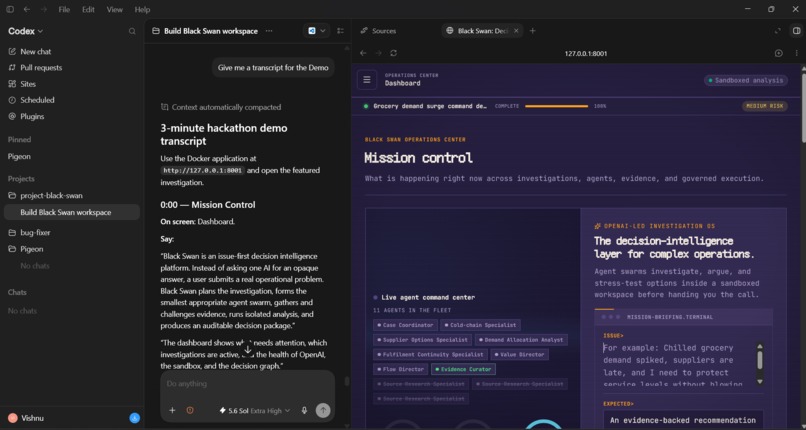Click the send arrow button

[x=323, y=410]
